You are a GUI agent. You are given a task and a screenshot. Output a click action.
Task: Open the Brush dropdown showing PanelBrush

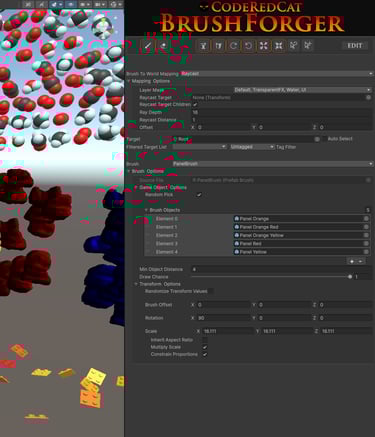272,164
